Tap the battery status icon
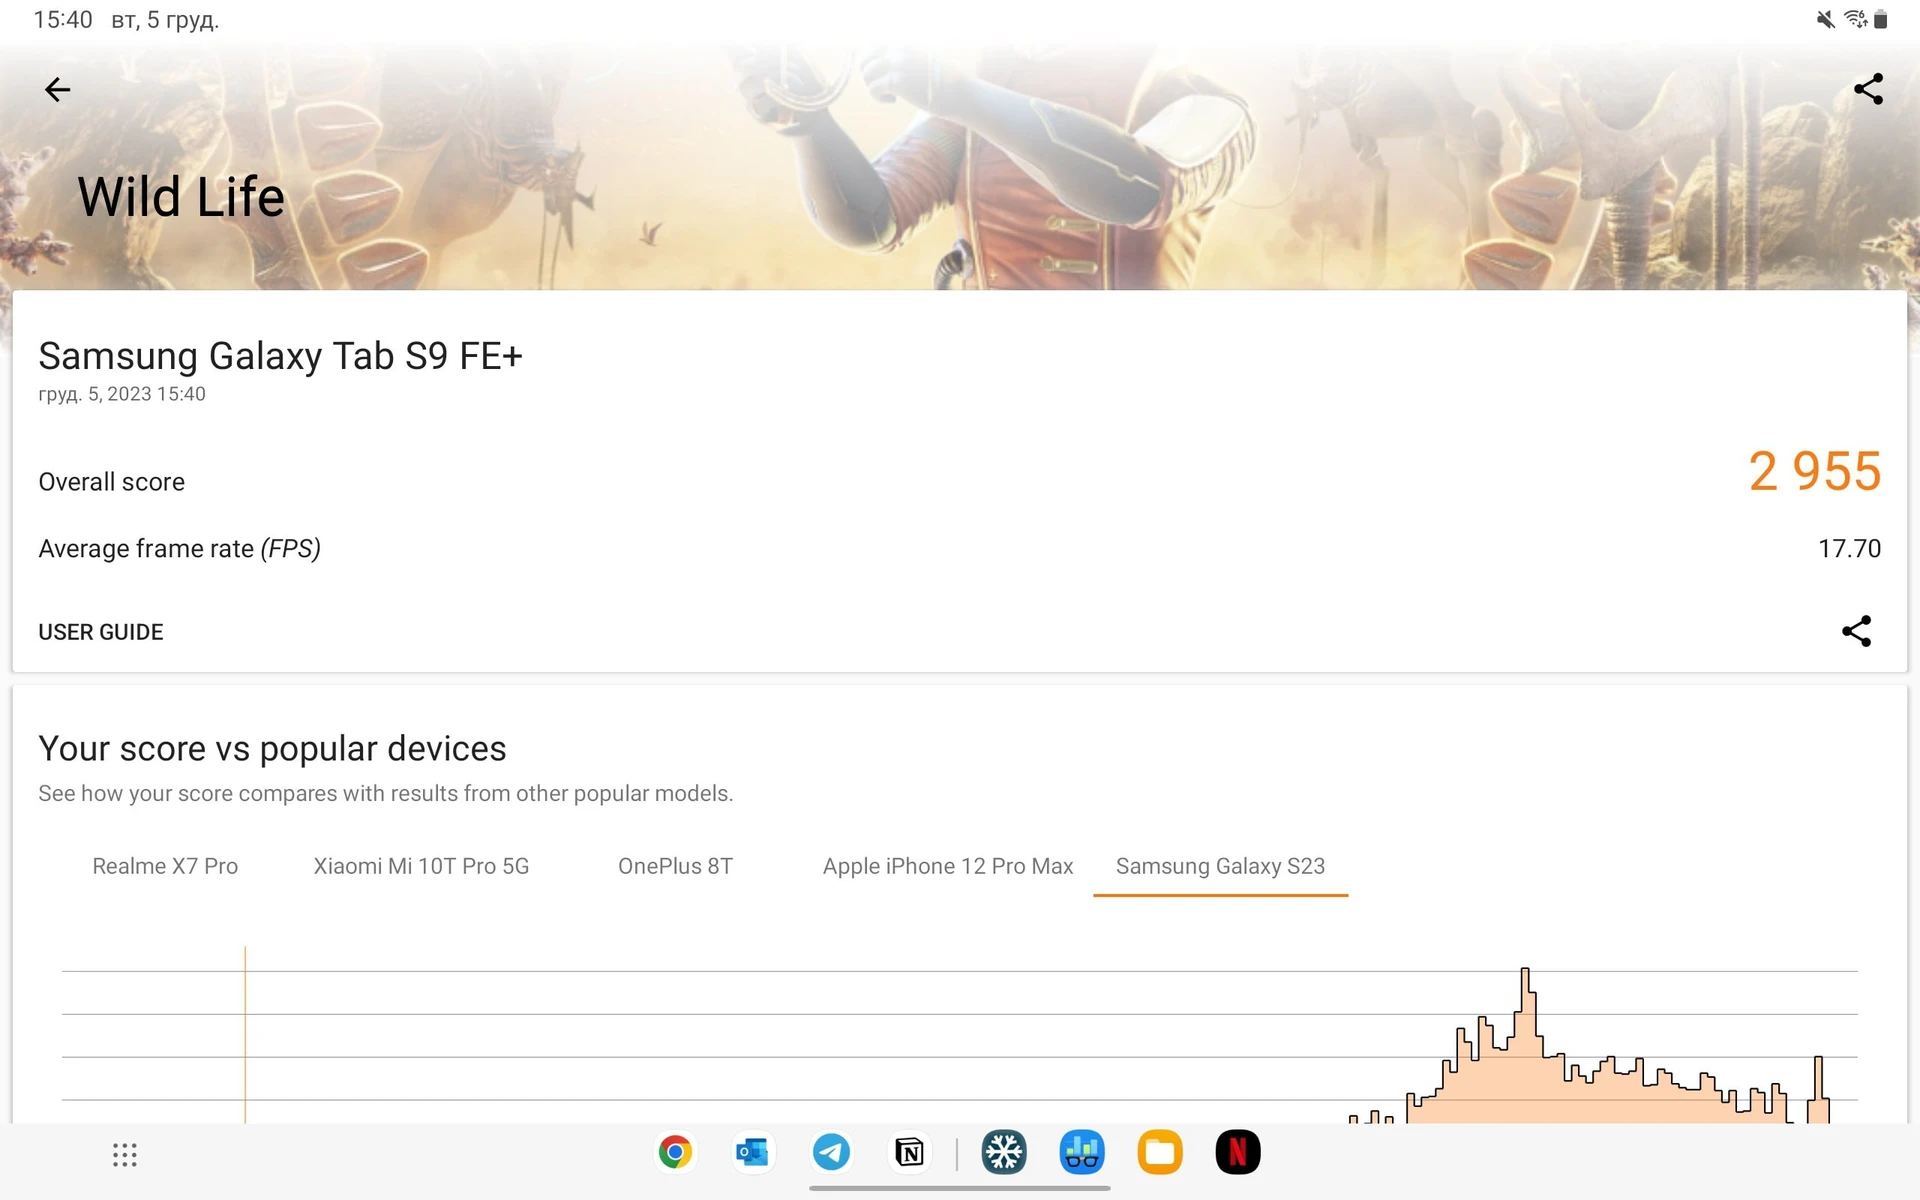Image resolution: width=1920 pixels, height=1200 pixels. 1880,19
